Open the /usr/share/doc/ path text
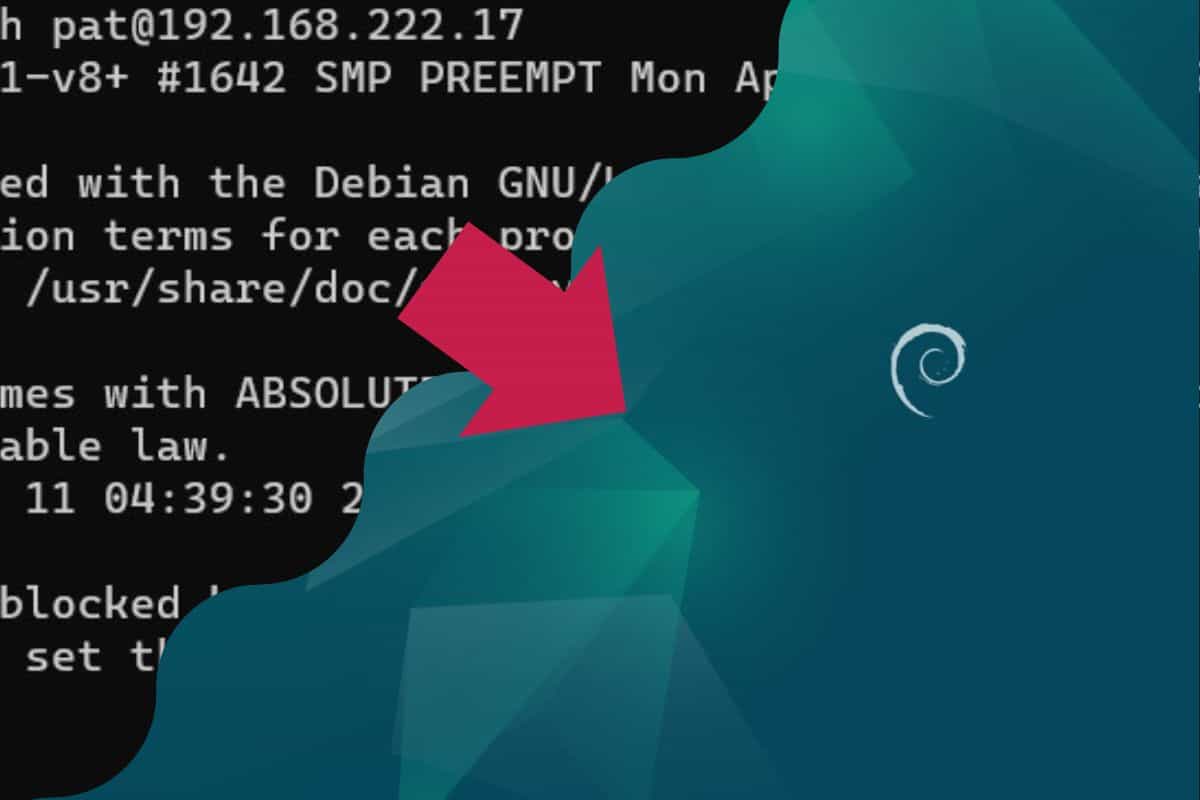 214,290
